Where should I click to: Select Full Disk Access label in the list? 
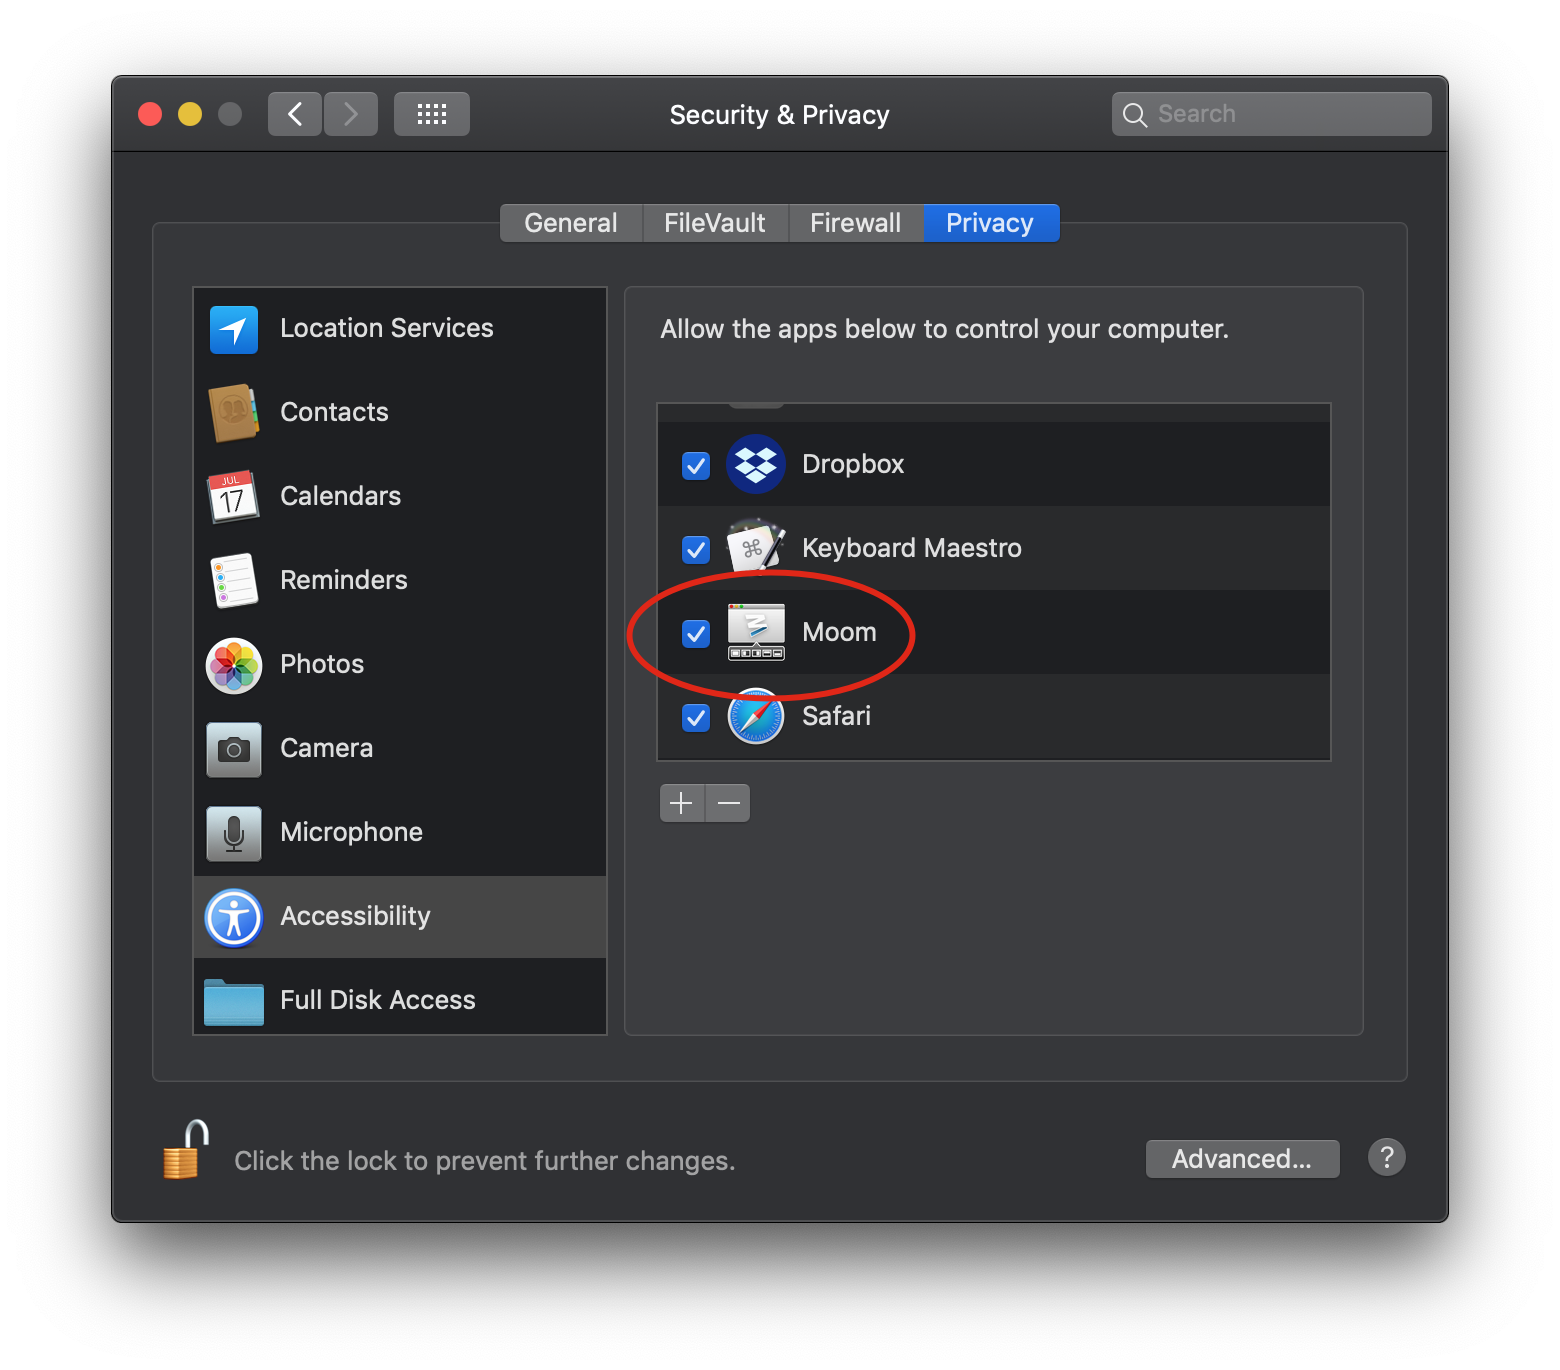378,1000
